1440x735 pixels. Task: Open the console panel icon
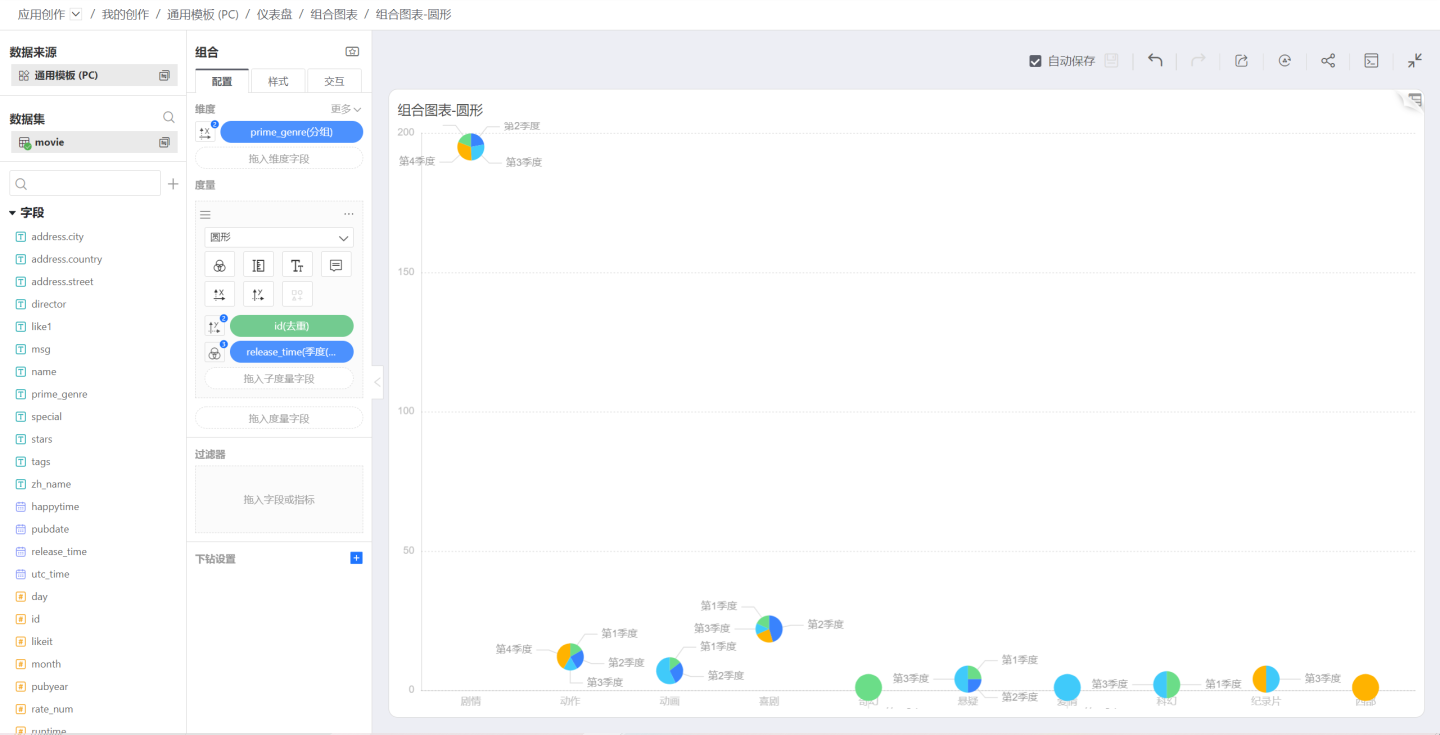point(1372,61)
